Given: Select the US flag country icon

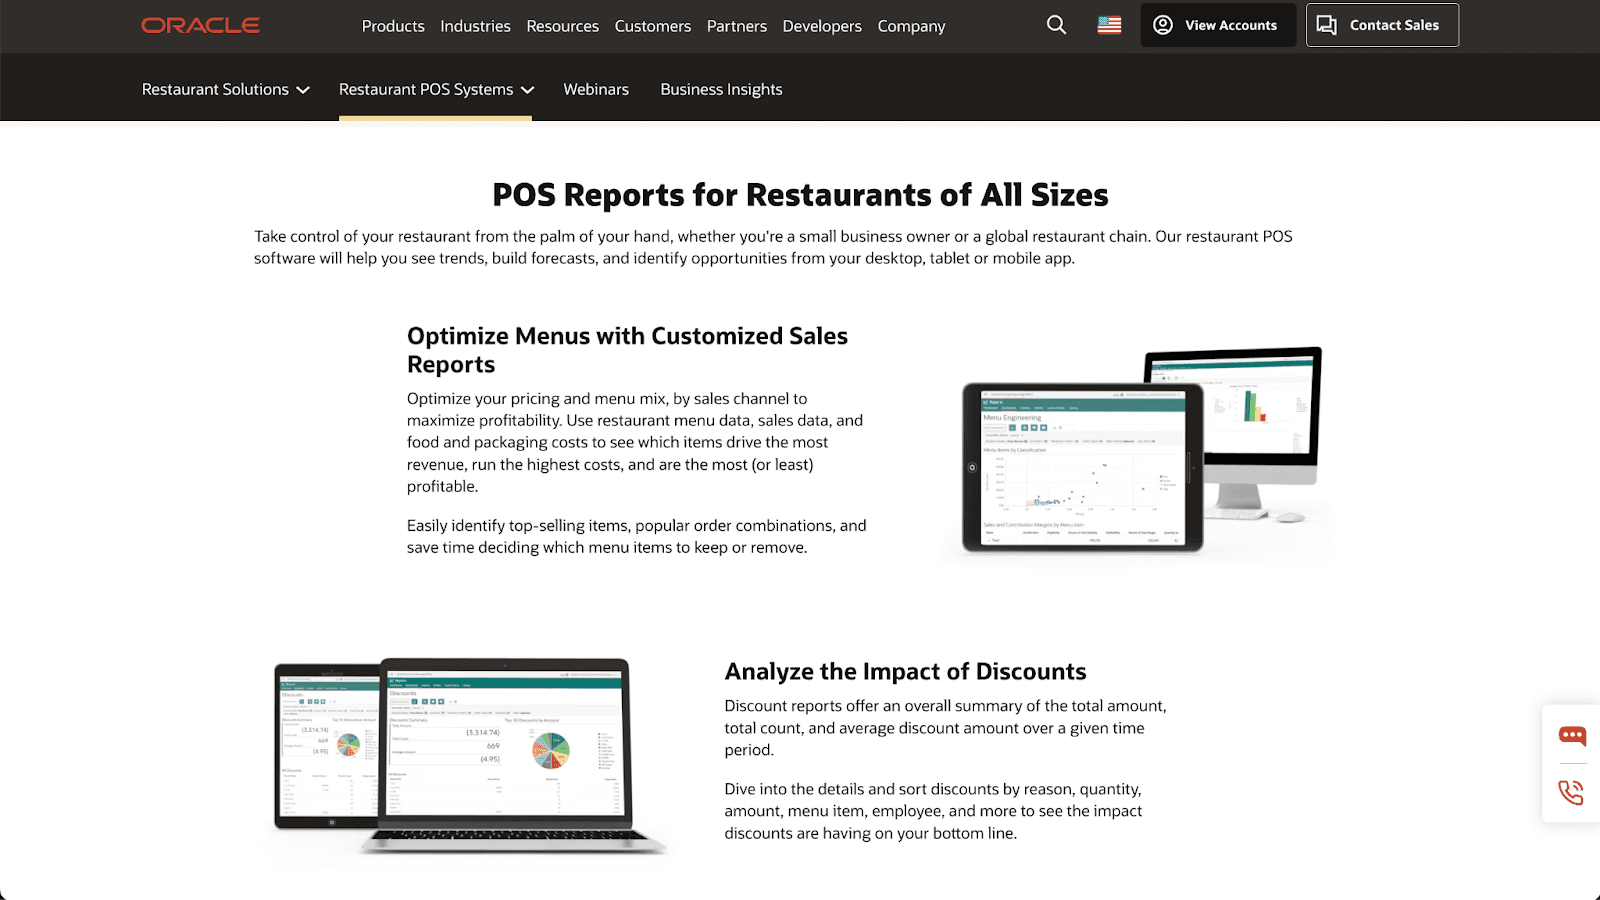Looking at the screenshot, I should click(1109, 25).
